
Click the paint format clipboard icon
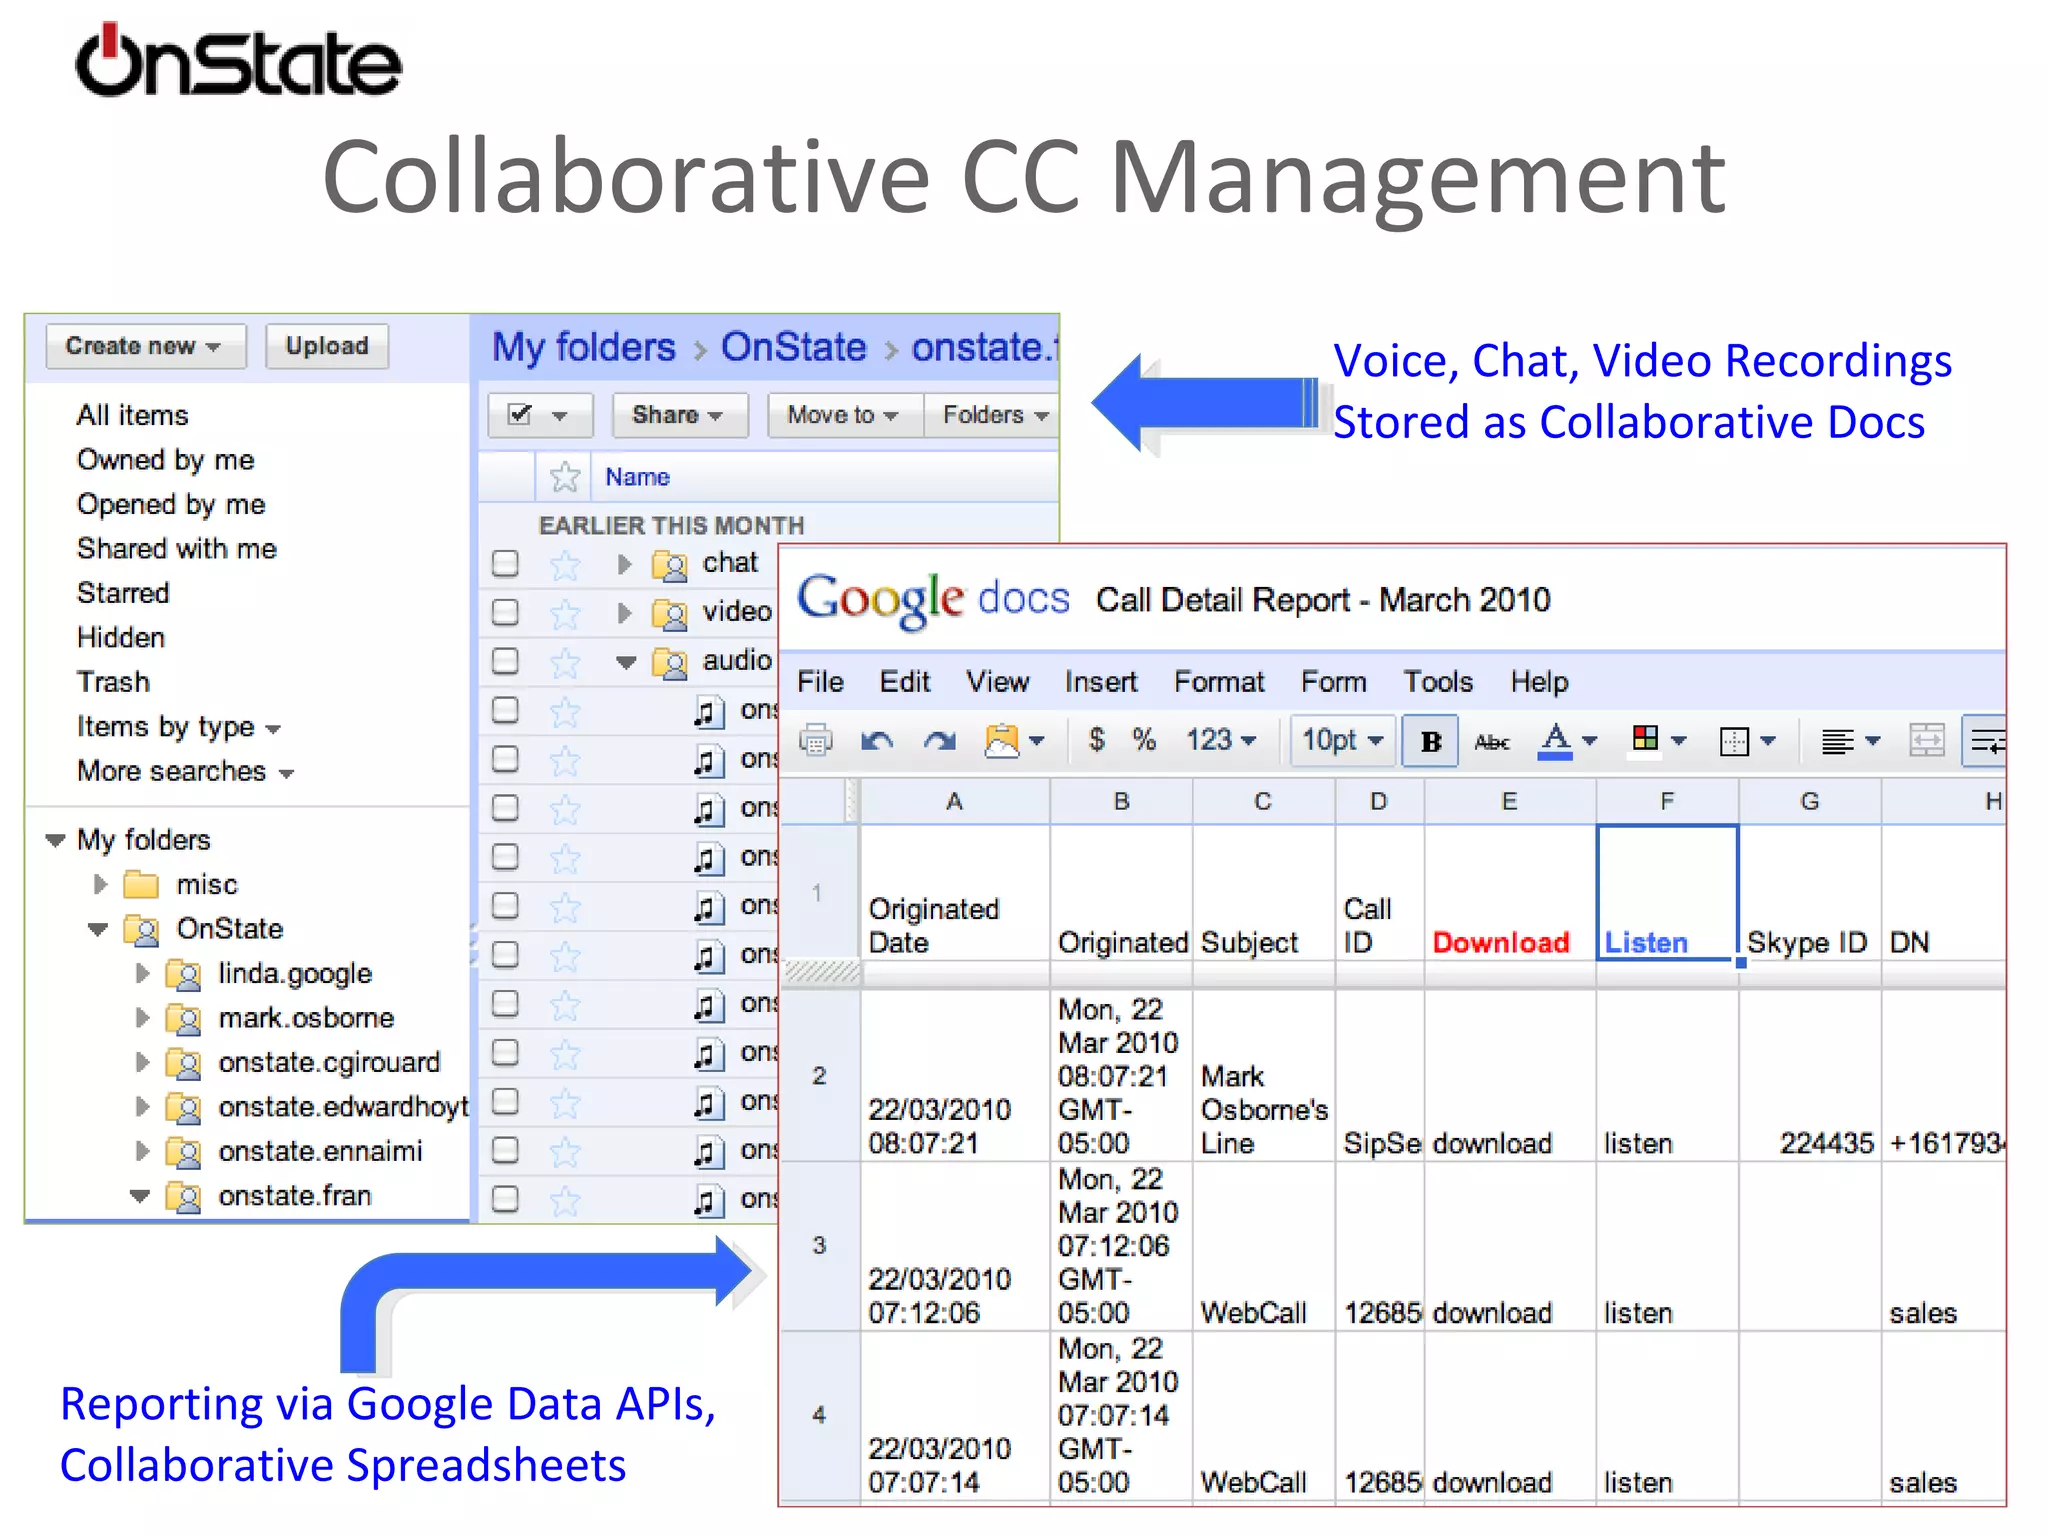click(x=1003, y=741)
